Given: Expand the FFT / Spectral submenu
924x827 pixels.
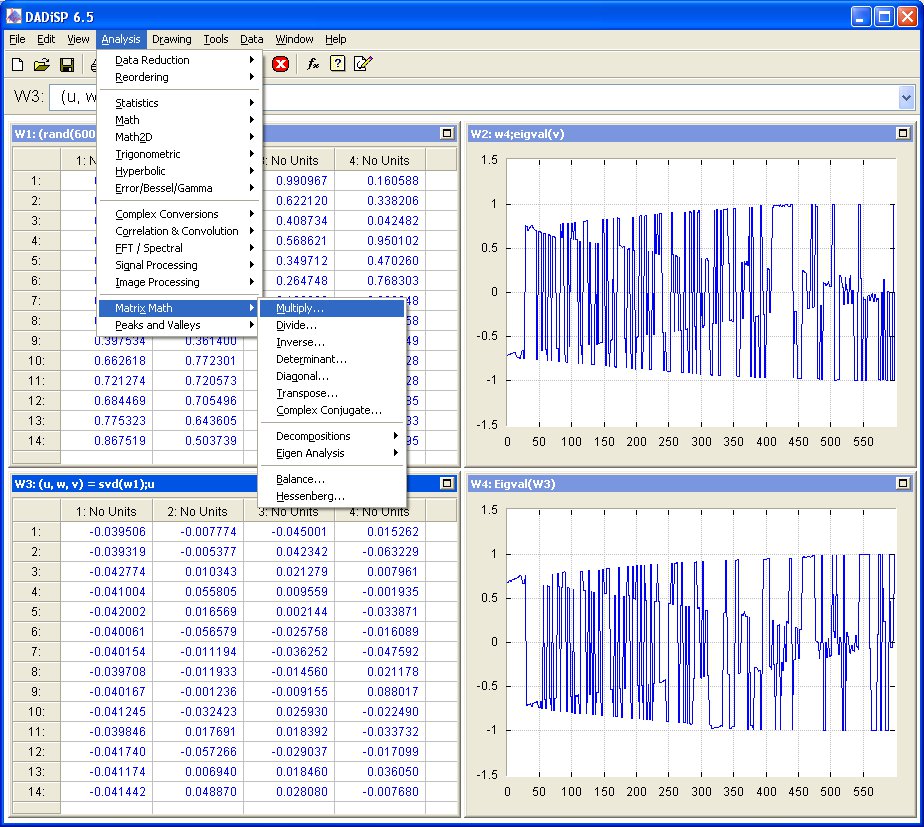Looking at the screenshot, I should tap(179, 248).
